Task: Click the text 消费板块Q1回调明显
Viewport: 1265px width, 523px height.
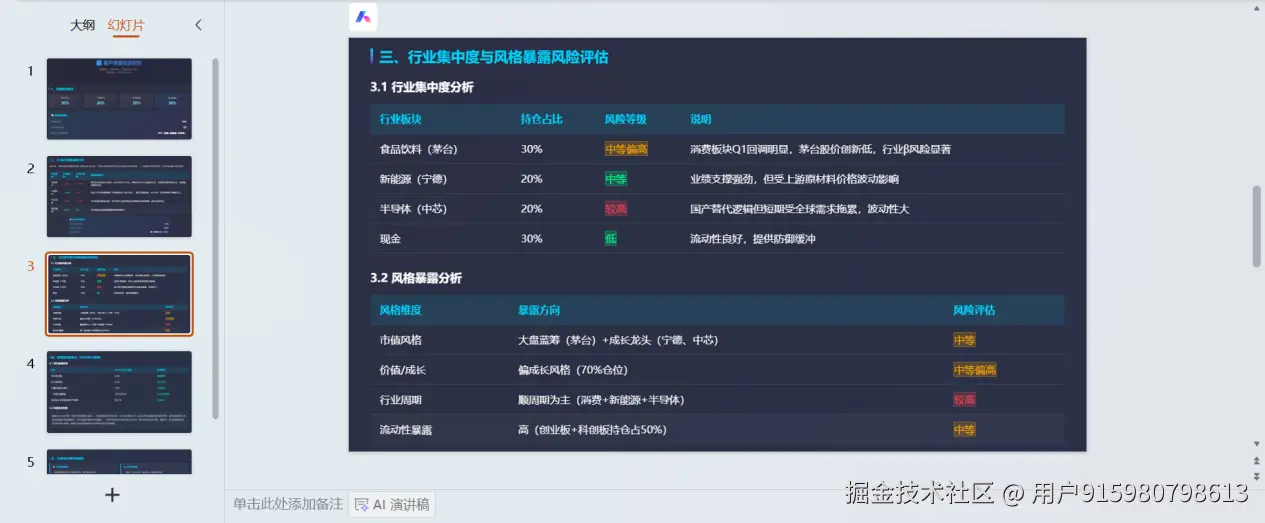Action: coord(740,149)
